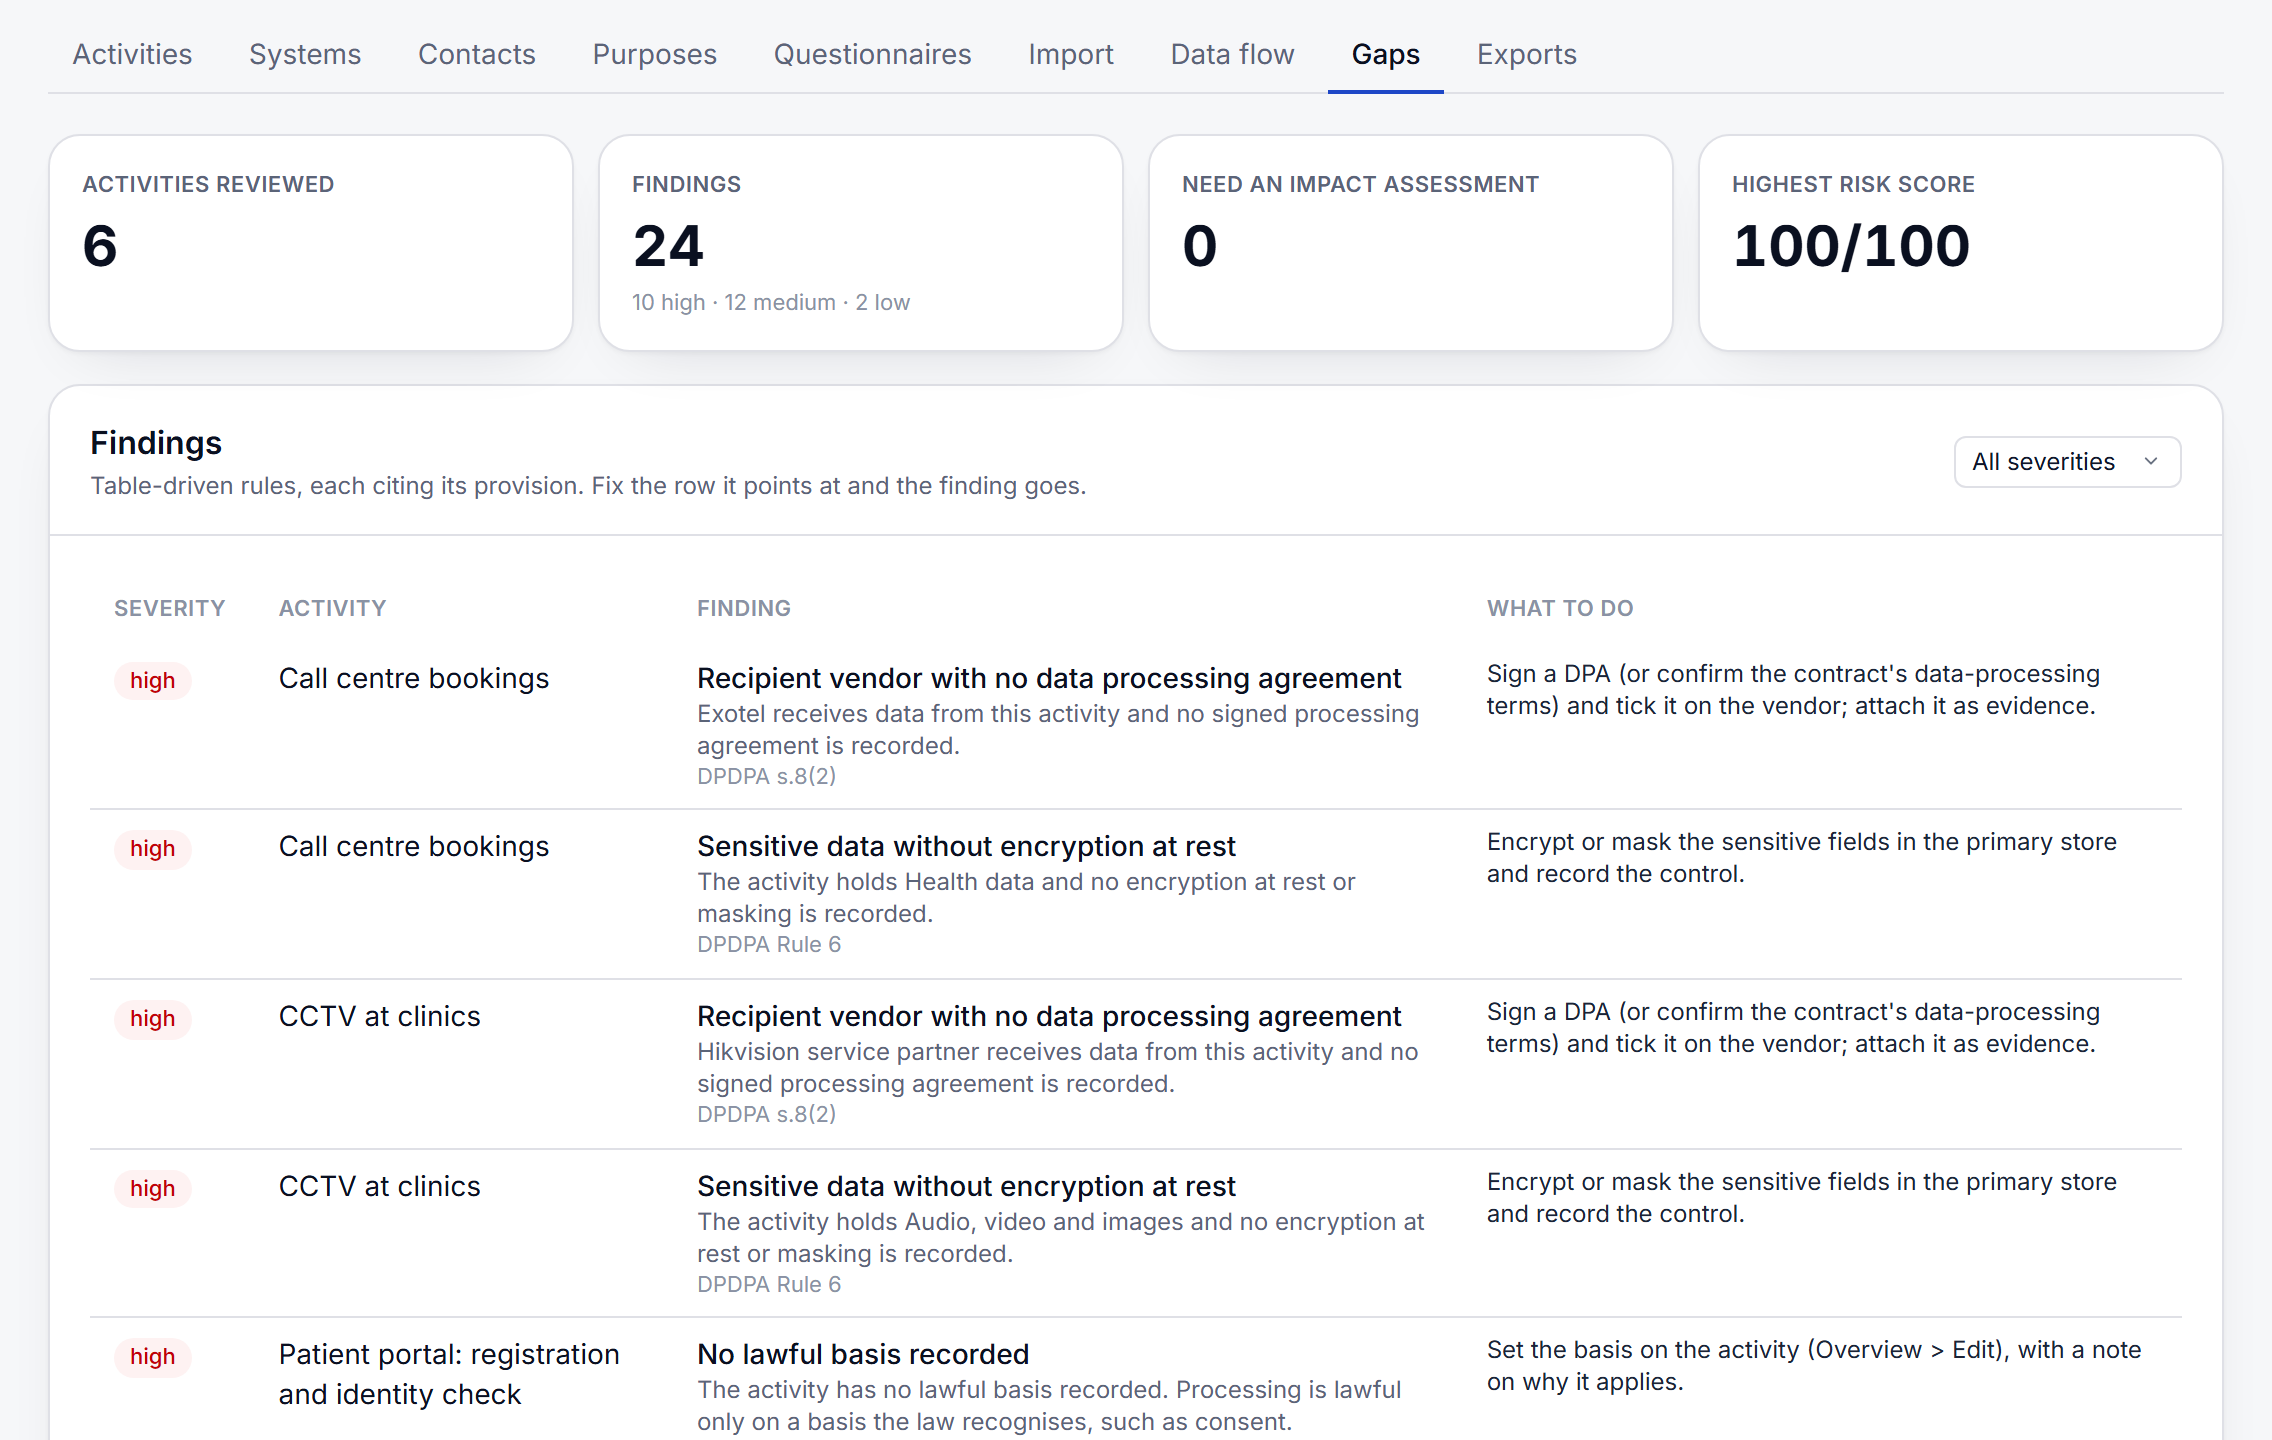
Task: Click 'Set the basis on the activity' instruction
Action: point(1814,1366)
